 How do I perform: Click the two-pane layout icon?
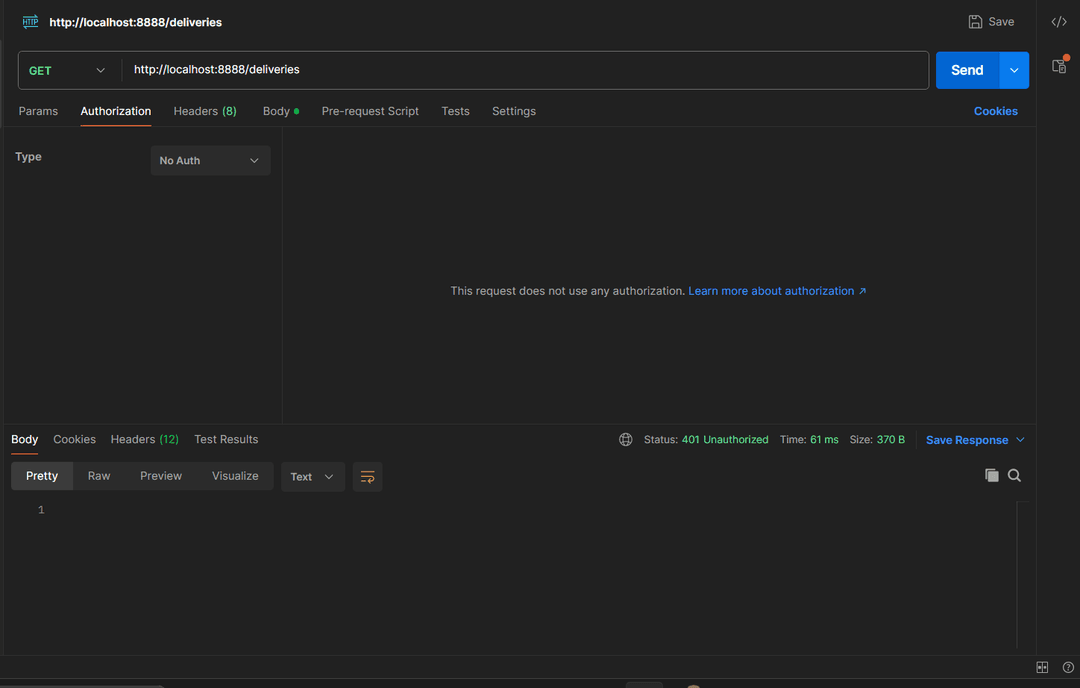[x=1042, y=667]
